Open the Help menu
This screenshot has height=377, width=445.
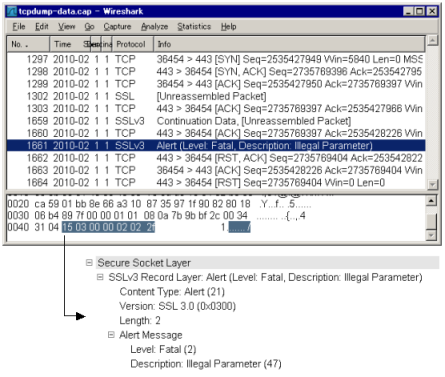tap(228, 26)
